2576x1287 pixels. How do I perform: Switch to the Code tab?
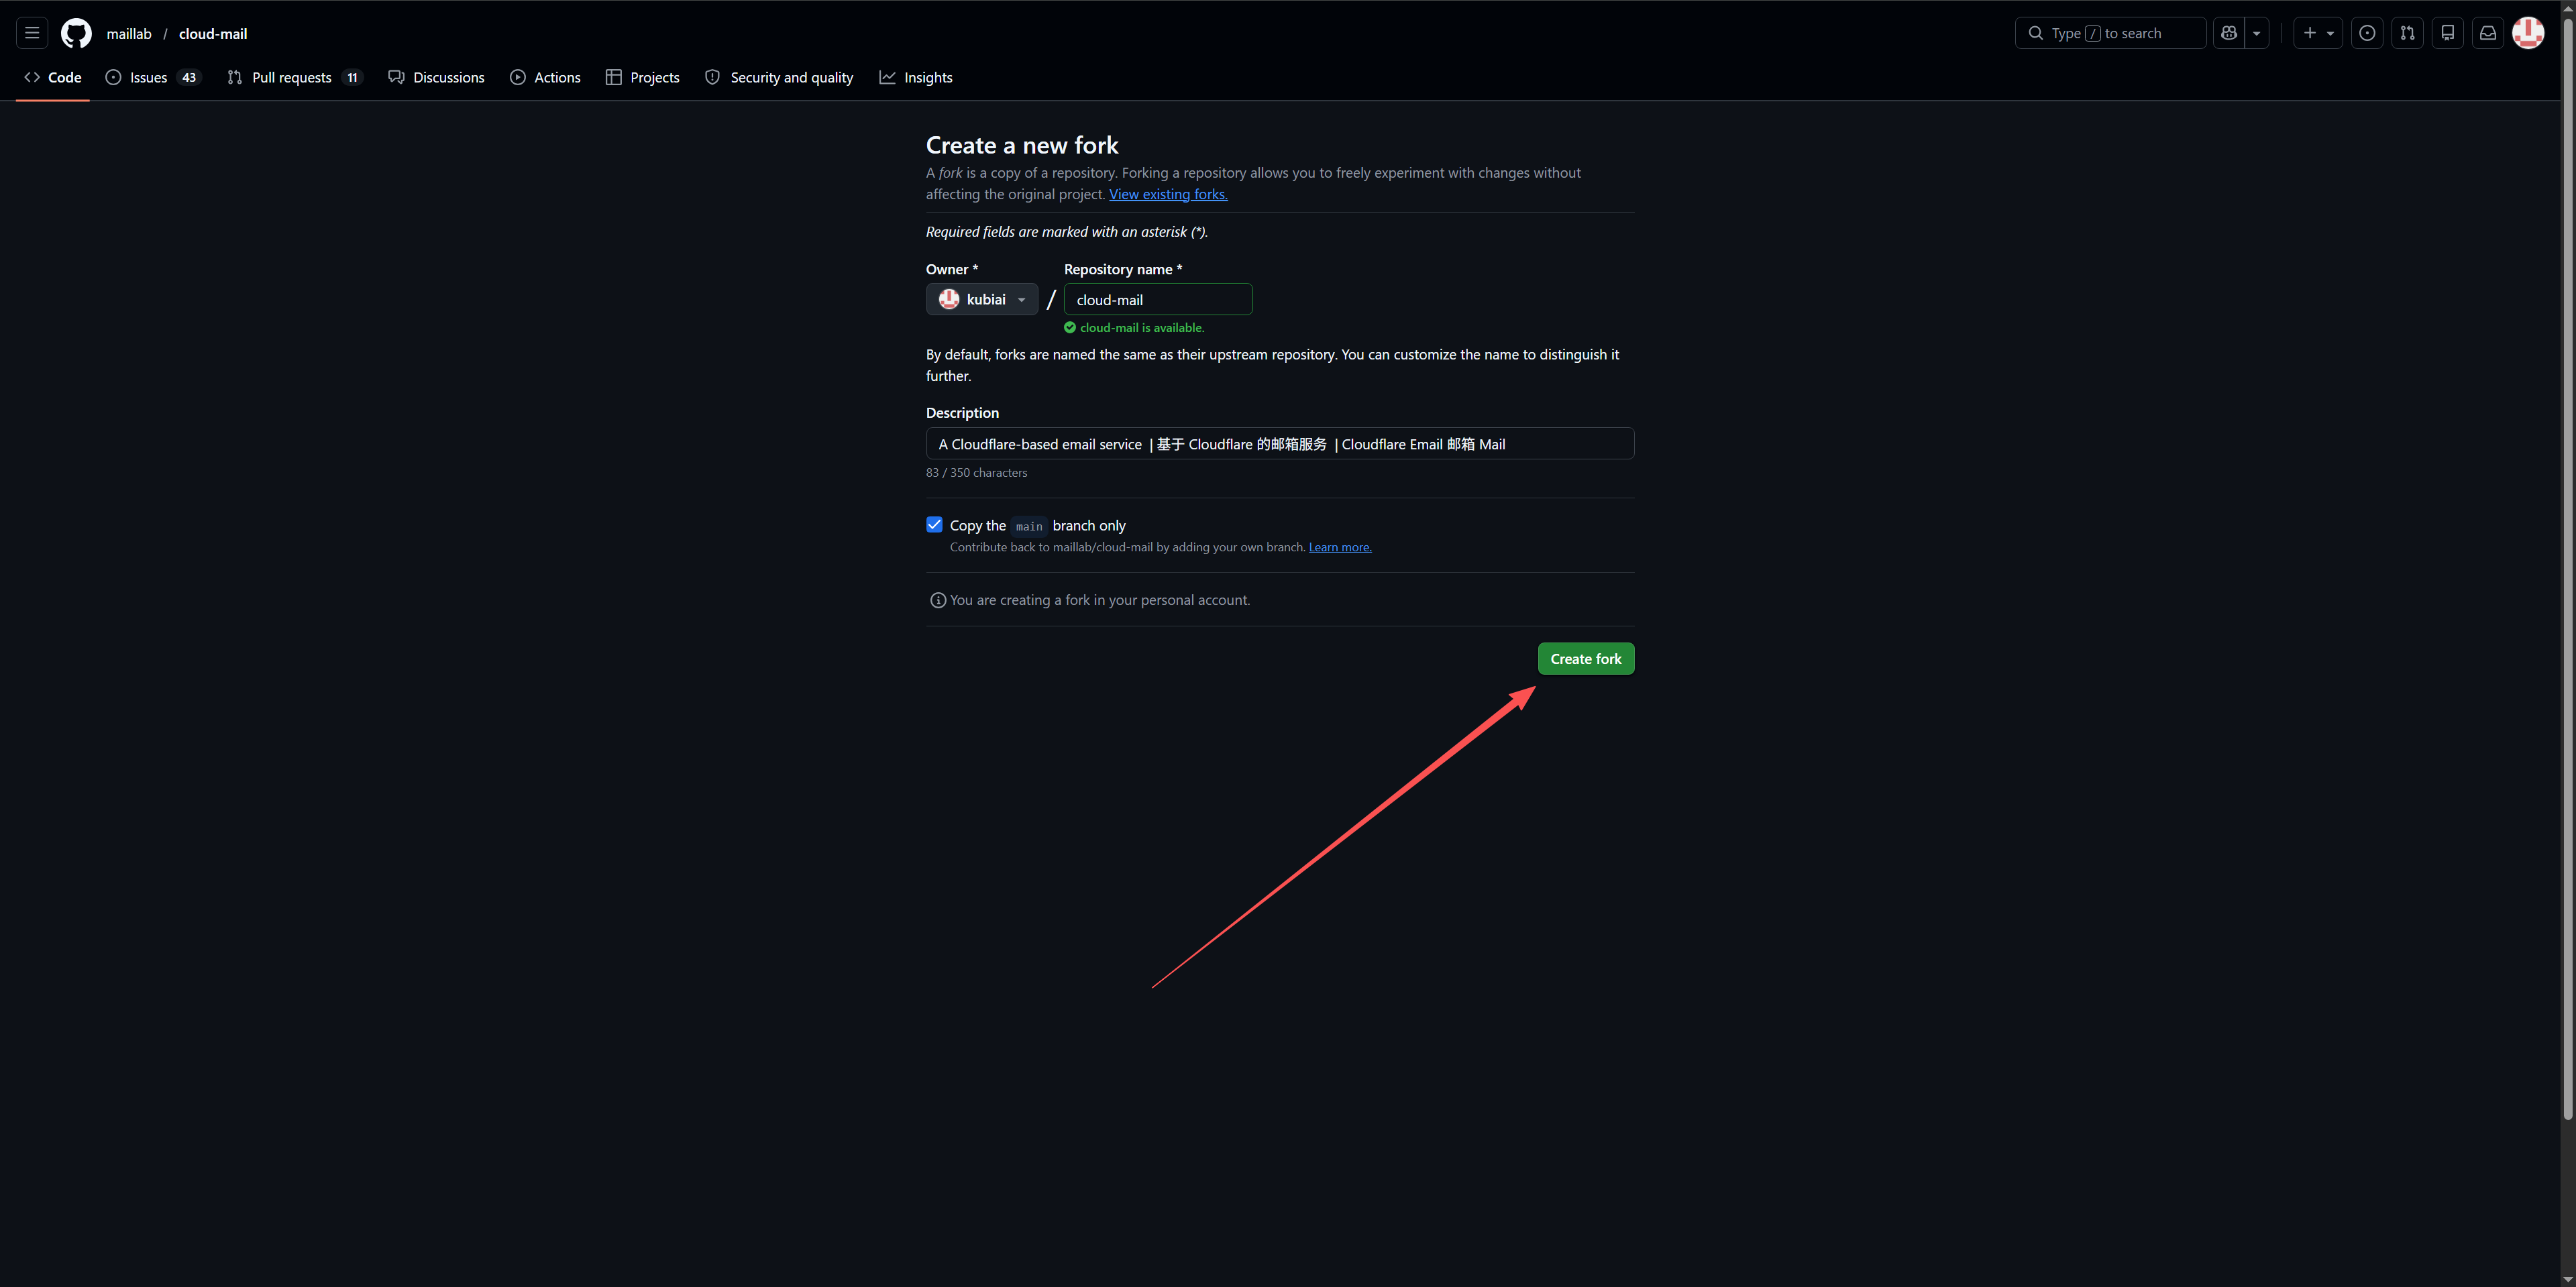tap(53, 77)
